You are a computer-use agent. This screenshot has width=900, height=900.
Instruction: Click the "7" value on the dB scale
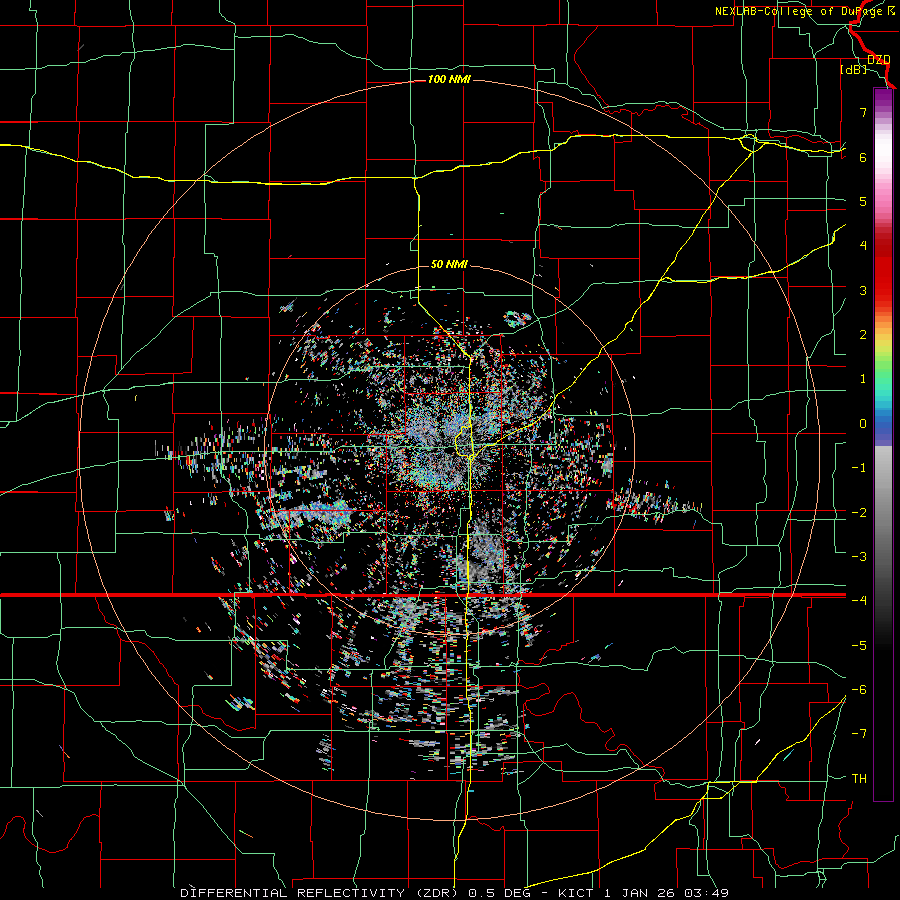(x=863, y=112)
